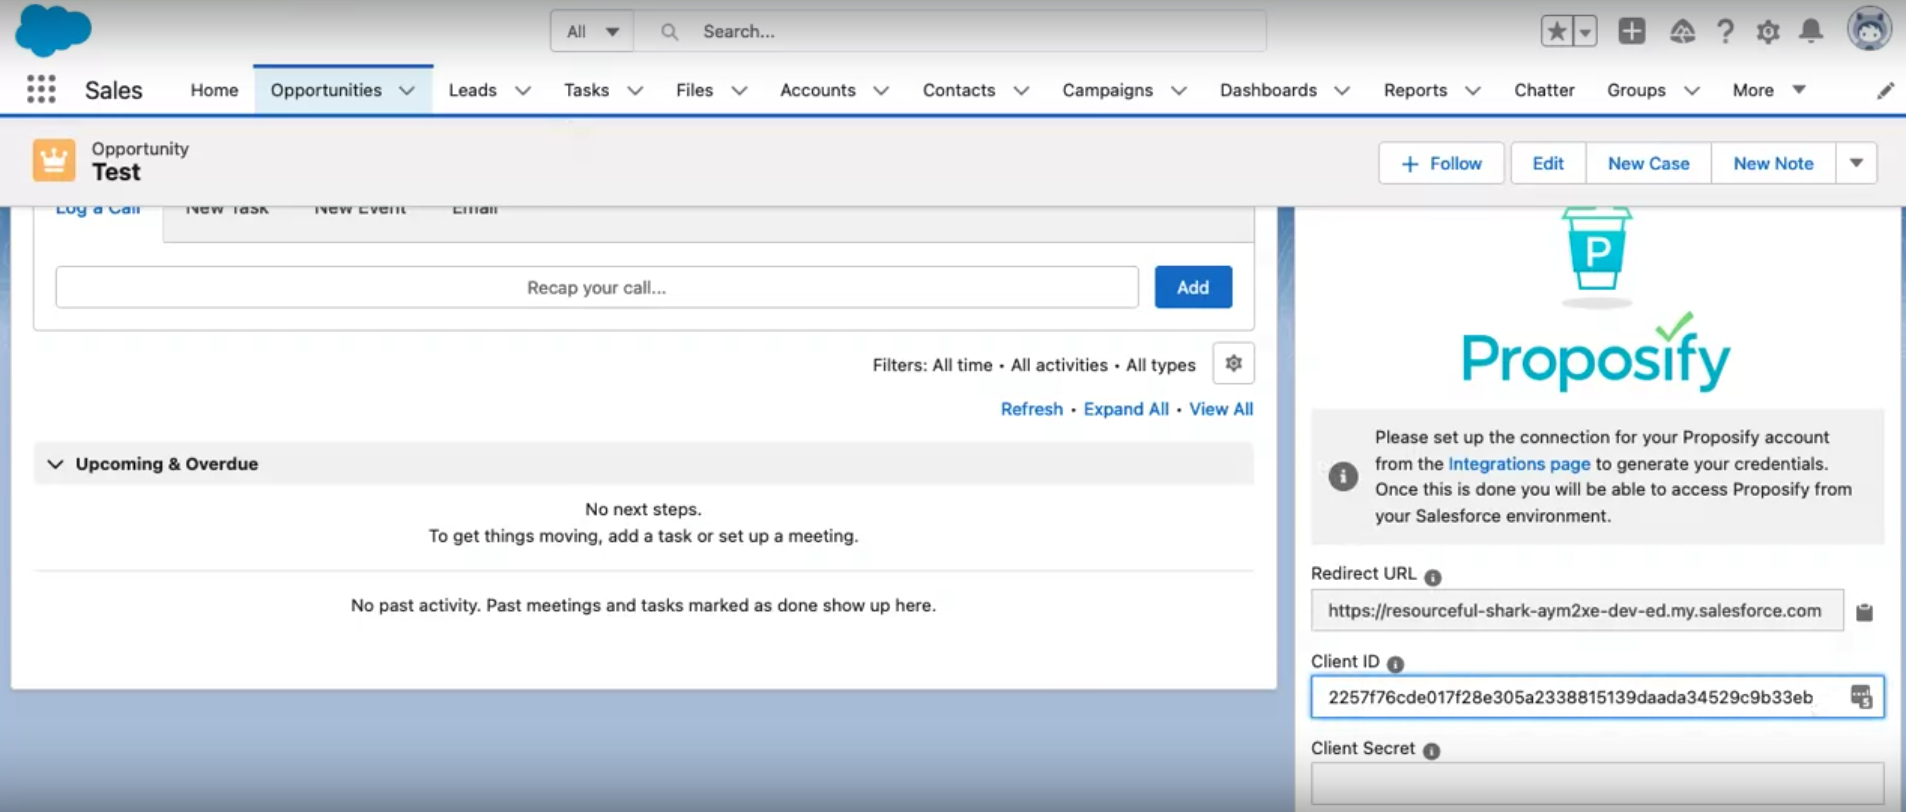The image size is (1906, 812).
Task: Open the Help question mark icon
Action: [x=1725, y=32]
